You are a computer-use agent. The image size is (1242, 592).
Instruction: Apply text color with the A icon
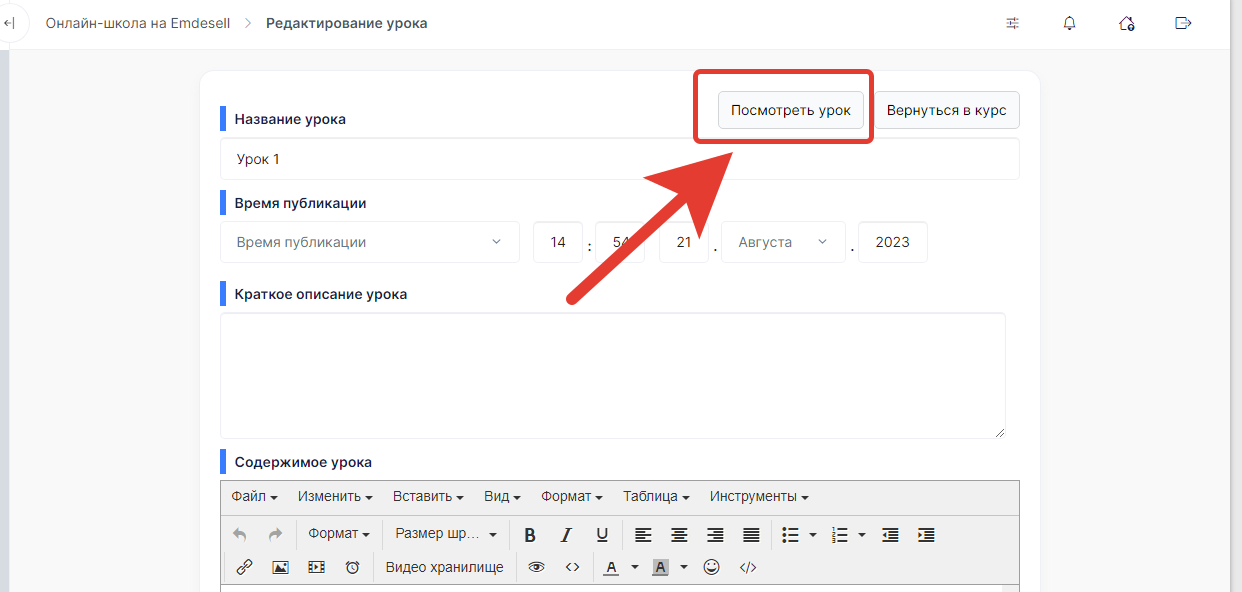tap(611, 567)
